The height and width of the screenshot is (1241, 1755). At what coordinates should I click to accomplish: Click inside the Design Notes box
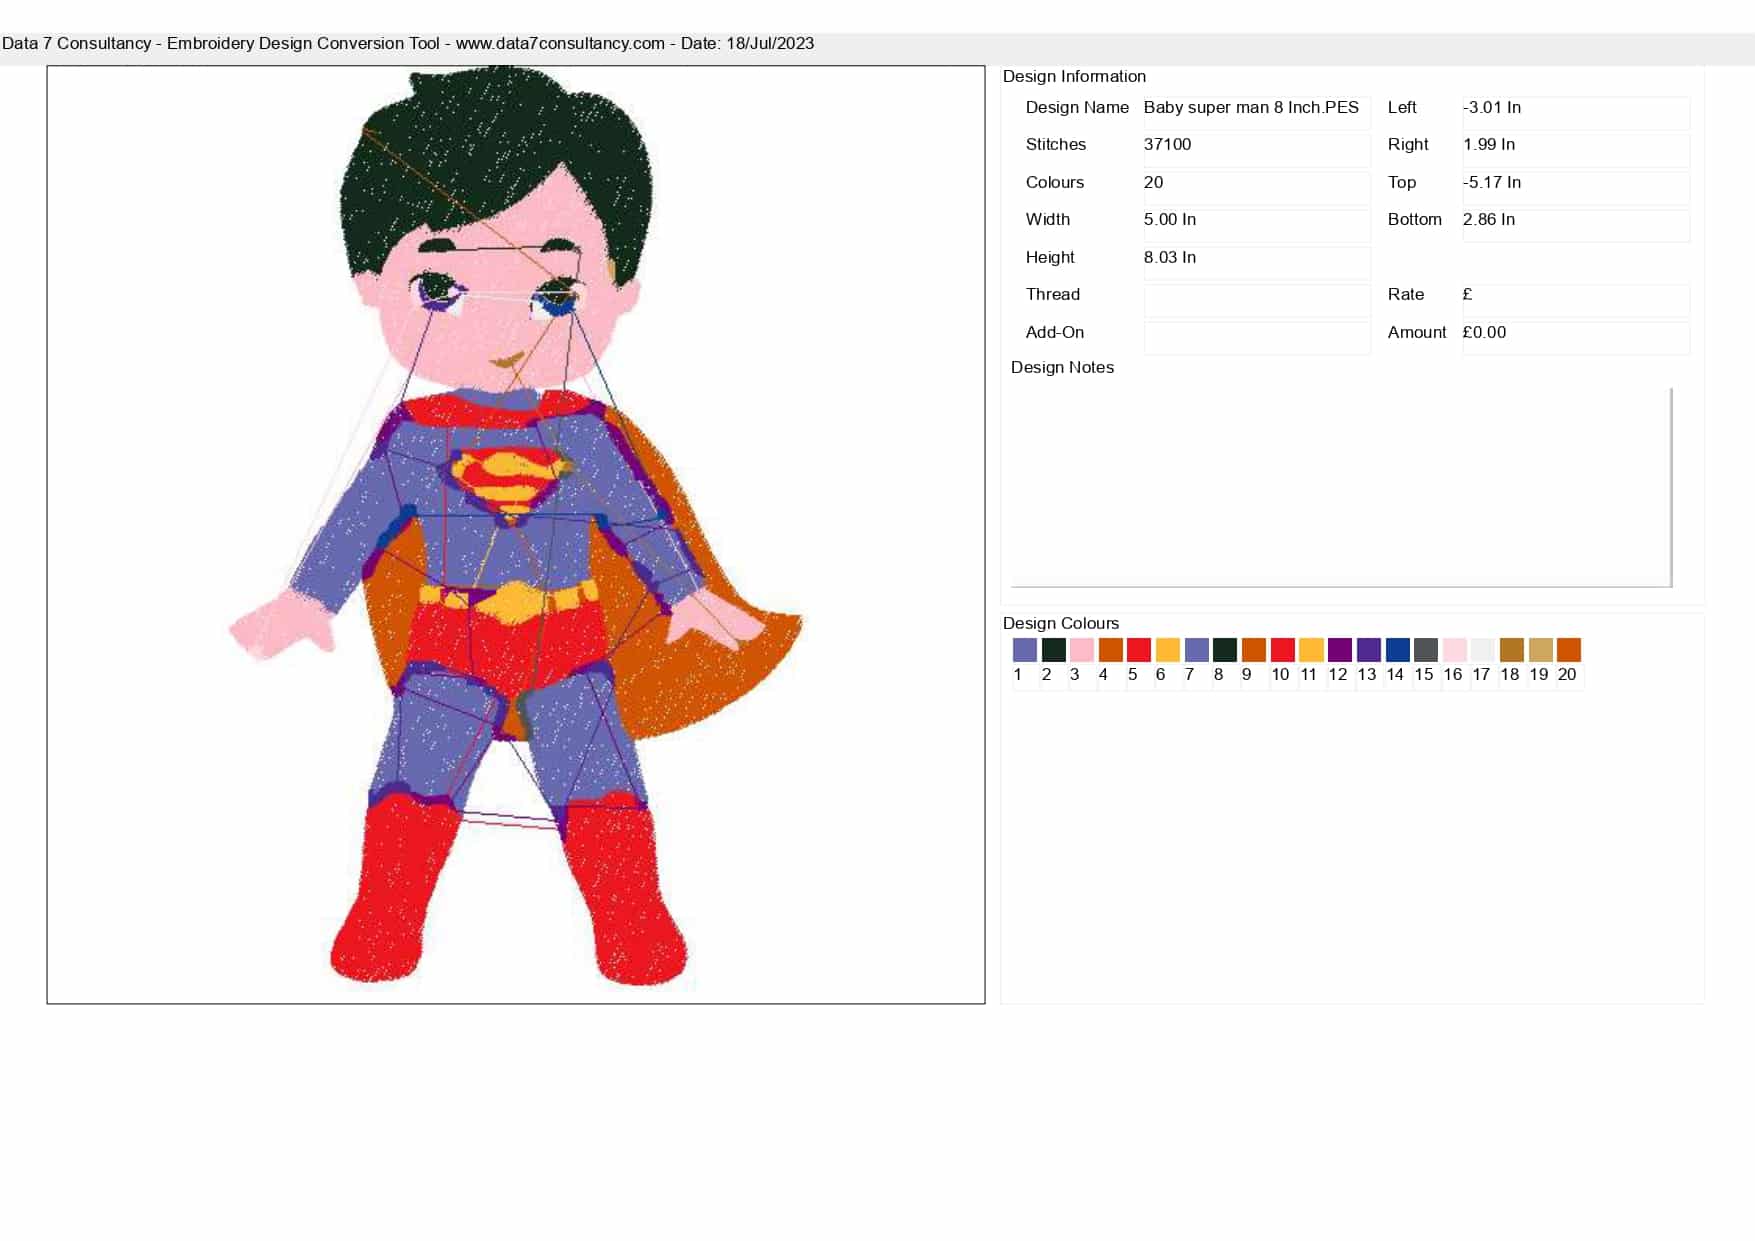tap(1341, 487)
